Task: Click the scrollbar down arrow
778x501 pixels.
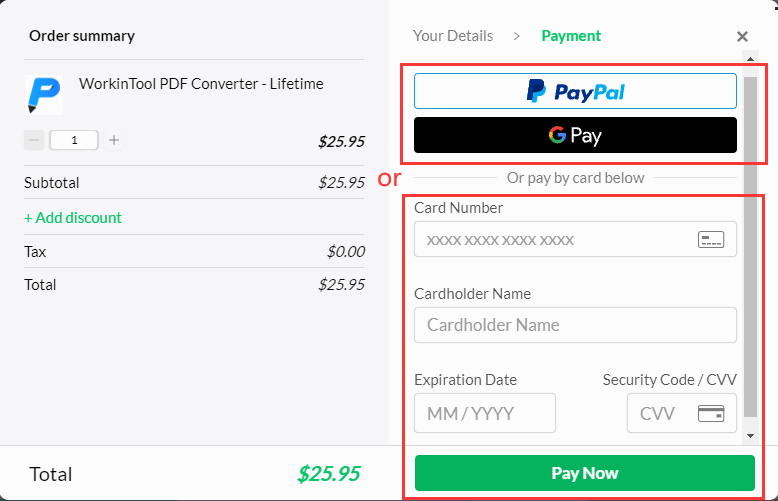Action: coord(750,436)
